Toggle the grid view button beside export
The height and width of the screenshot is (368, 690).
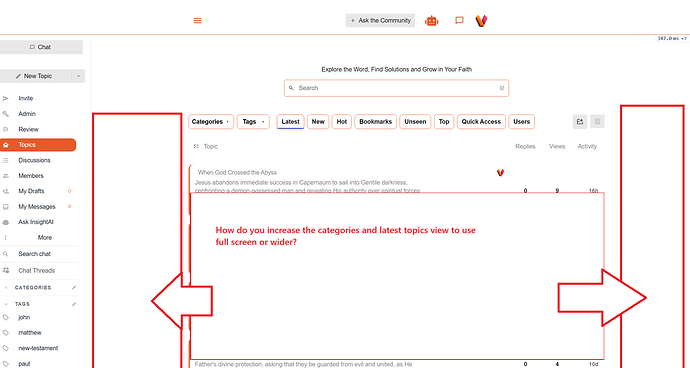[597, 121]
